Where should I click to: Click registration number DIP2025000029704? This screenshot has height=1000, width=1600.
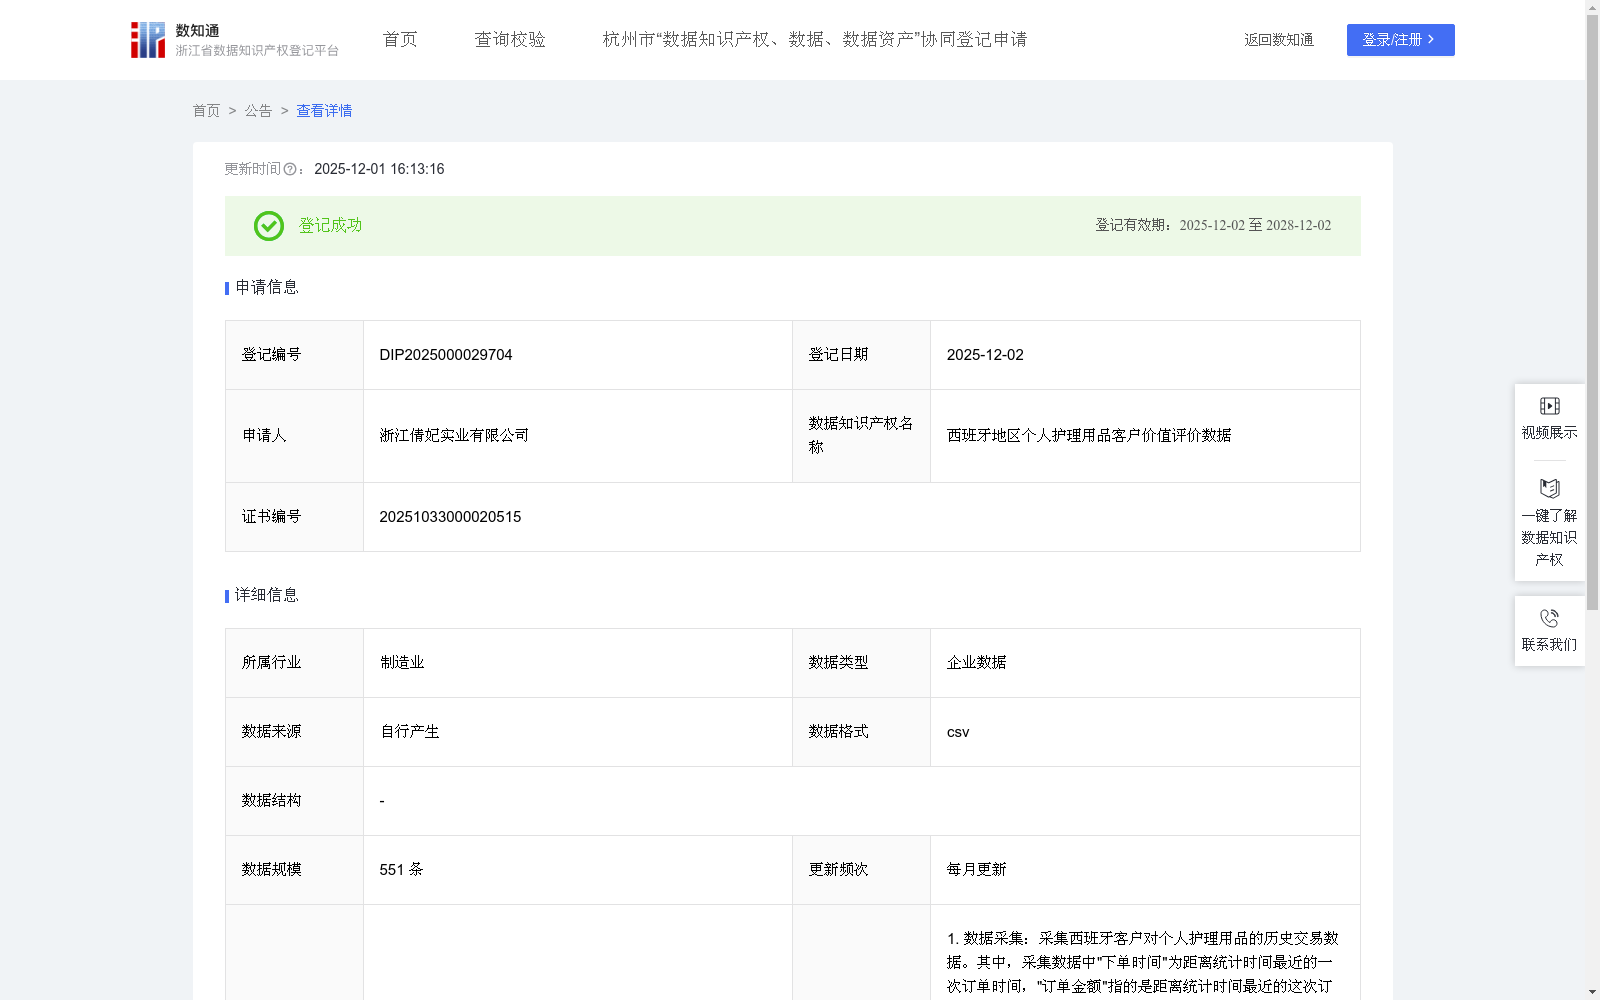tap(446, 355)
